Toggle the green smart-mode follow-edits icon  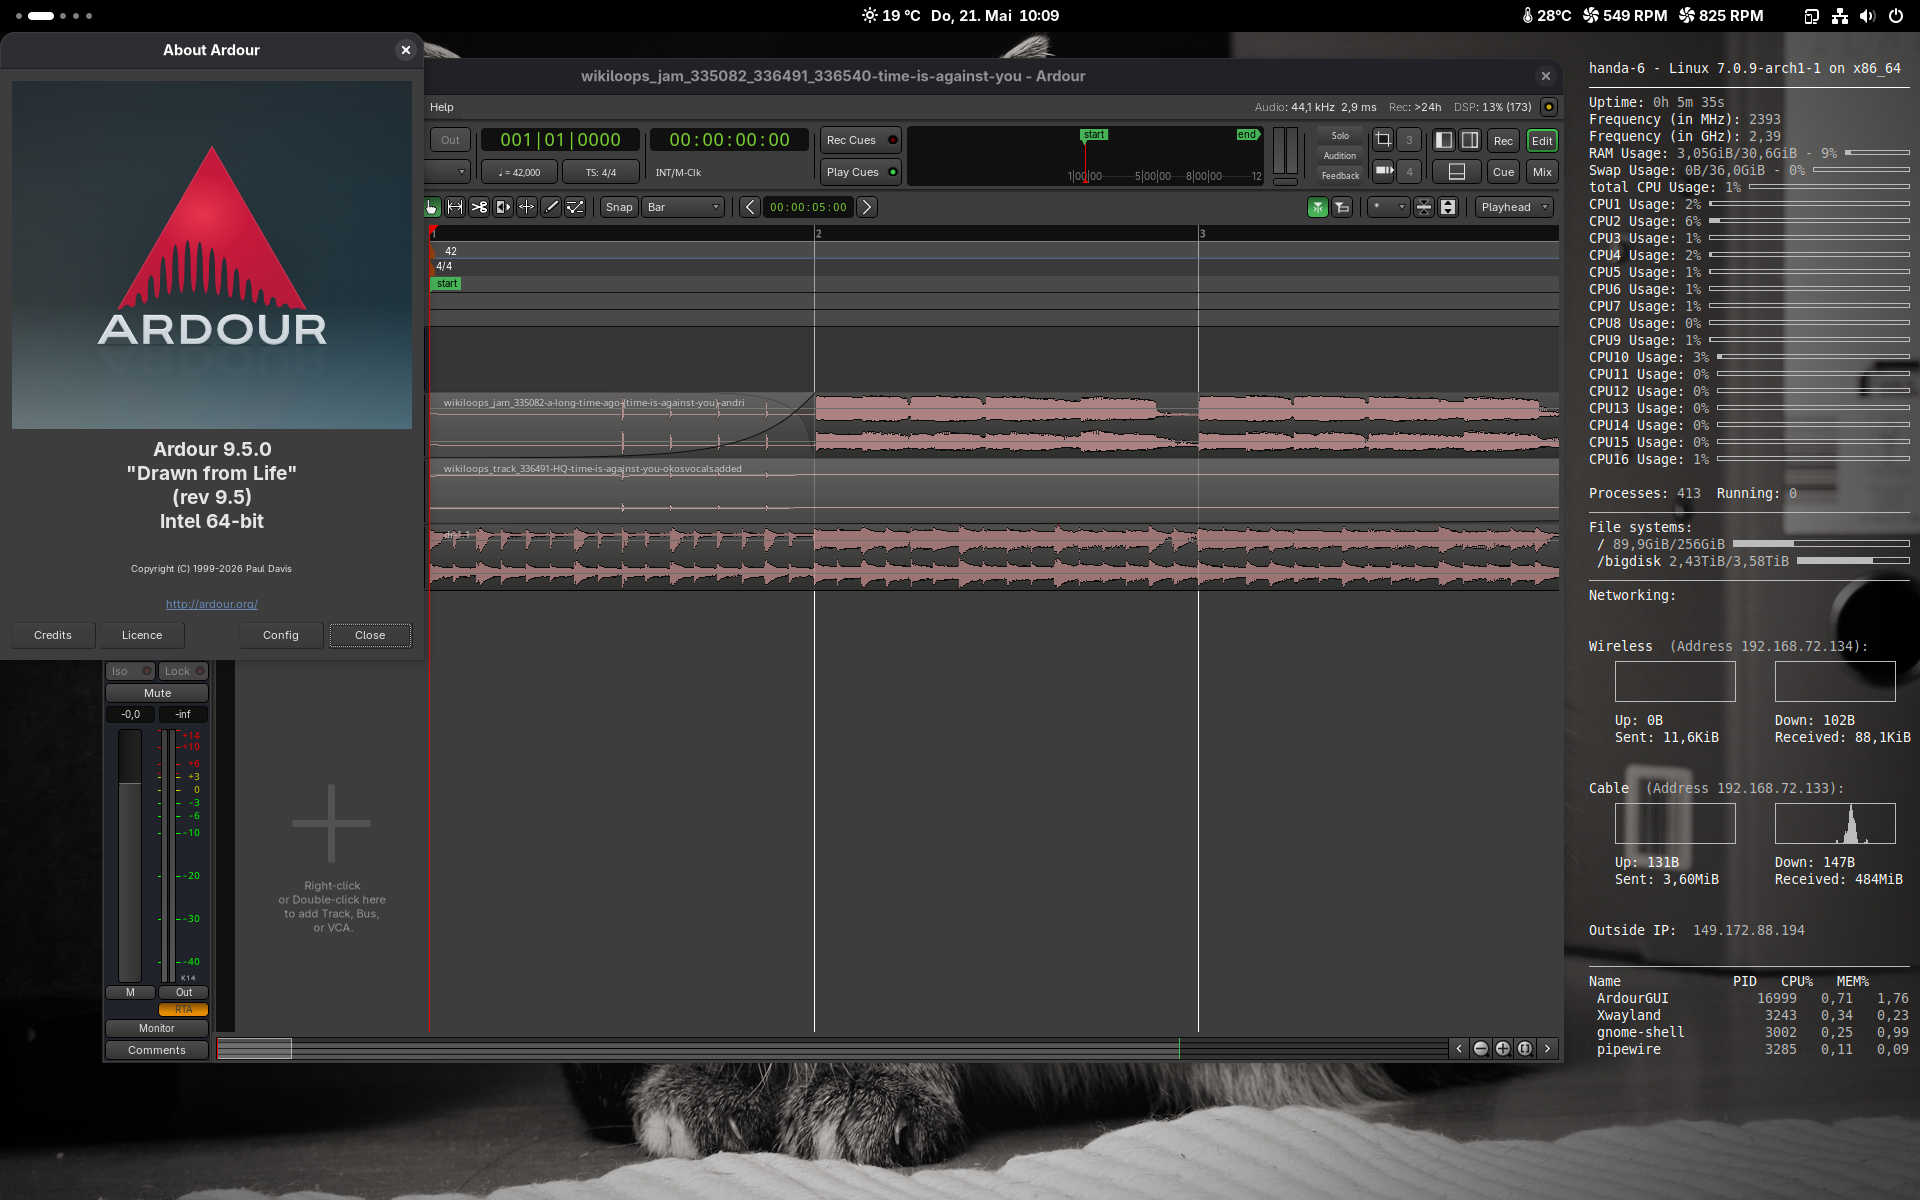click(x=1318, y=207)
